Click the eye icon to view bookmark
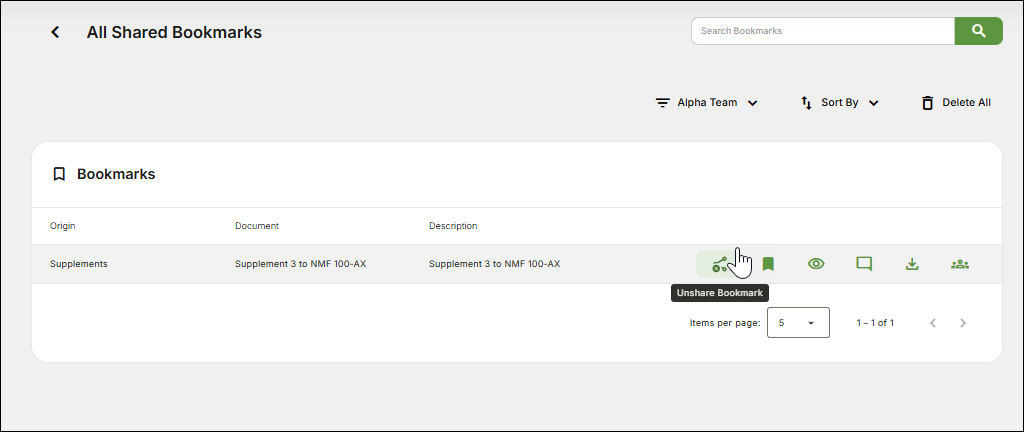1024x432 pixels. click(816, 264)
